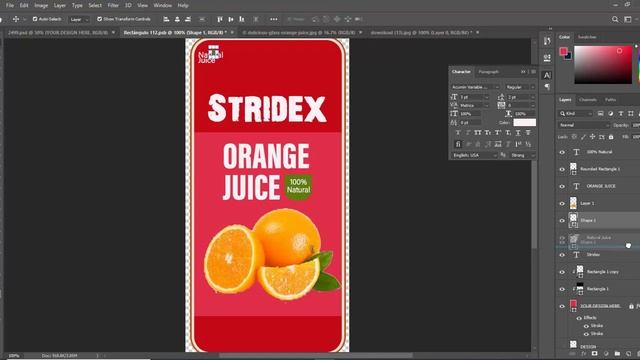The height and width of the screenshot is (360, 640).
Task: Open the three-dots more align options
Action: pyautogui.click(x=273, y=19)
